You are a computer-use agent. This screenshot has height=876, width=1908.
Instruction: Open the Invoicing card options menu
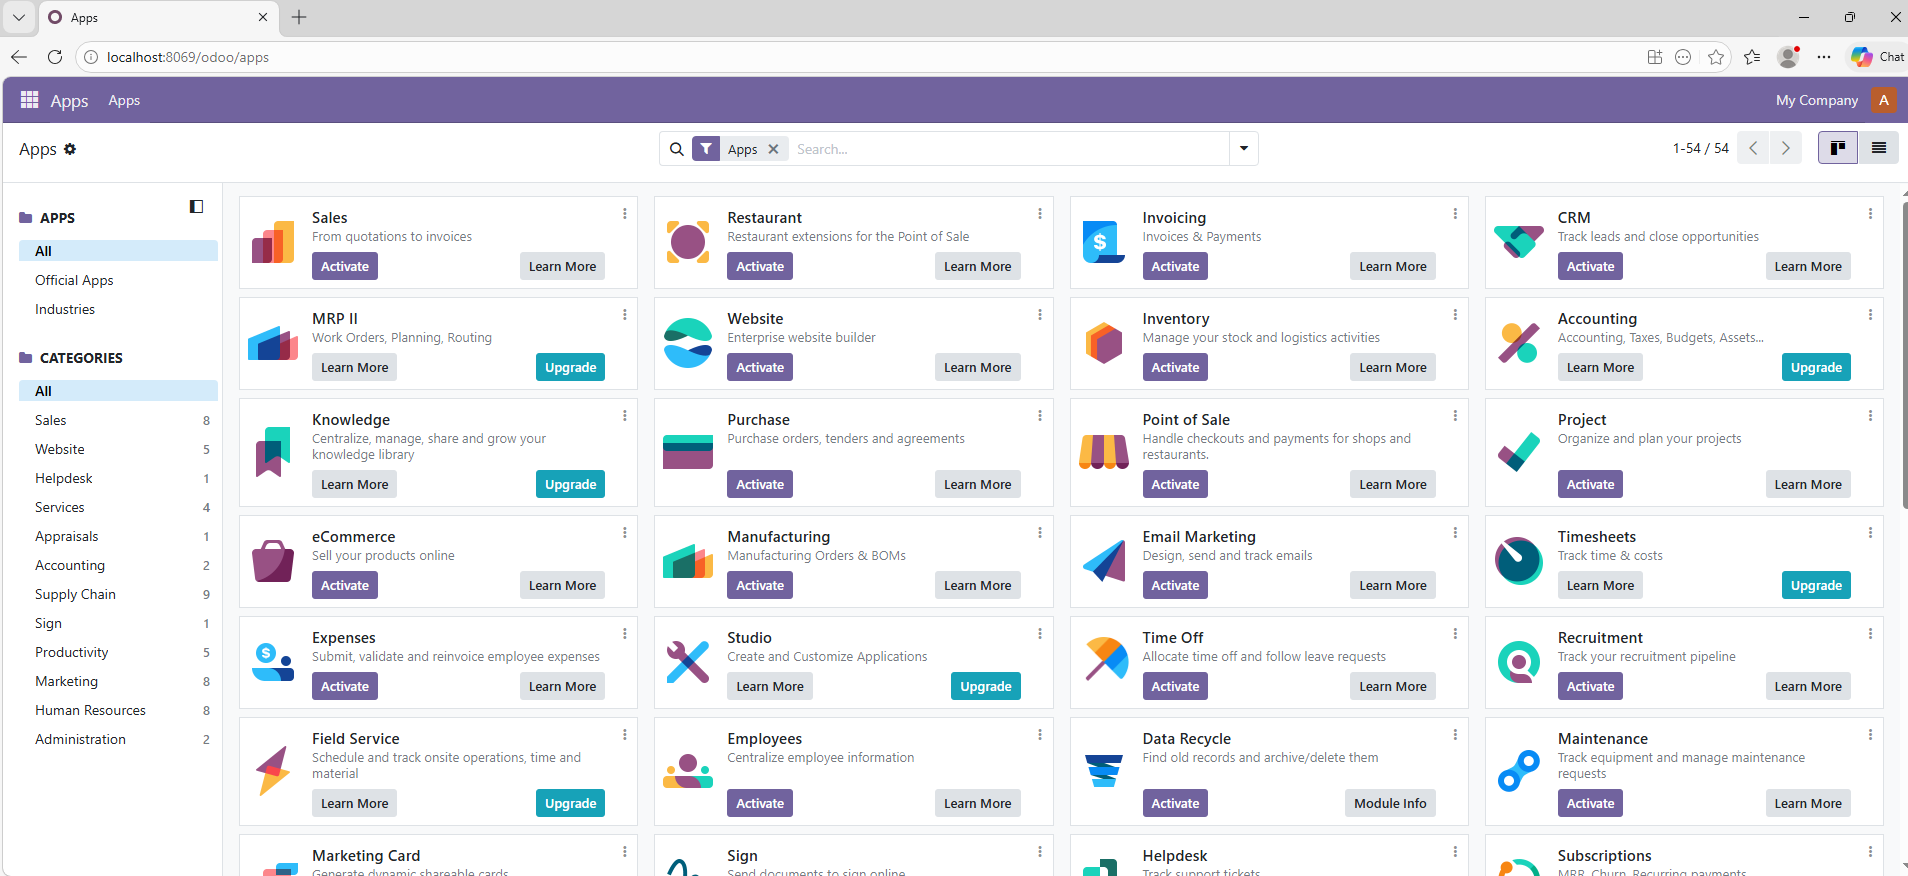1455,214
